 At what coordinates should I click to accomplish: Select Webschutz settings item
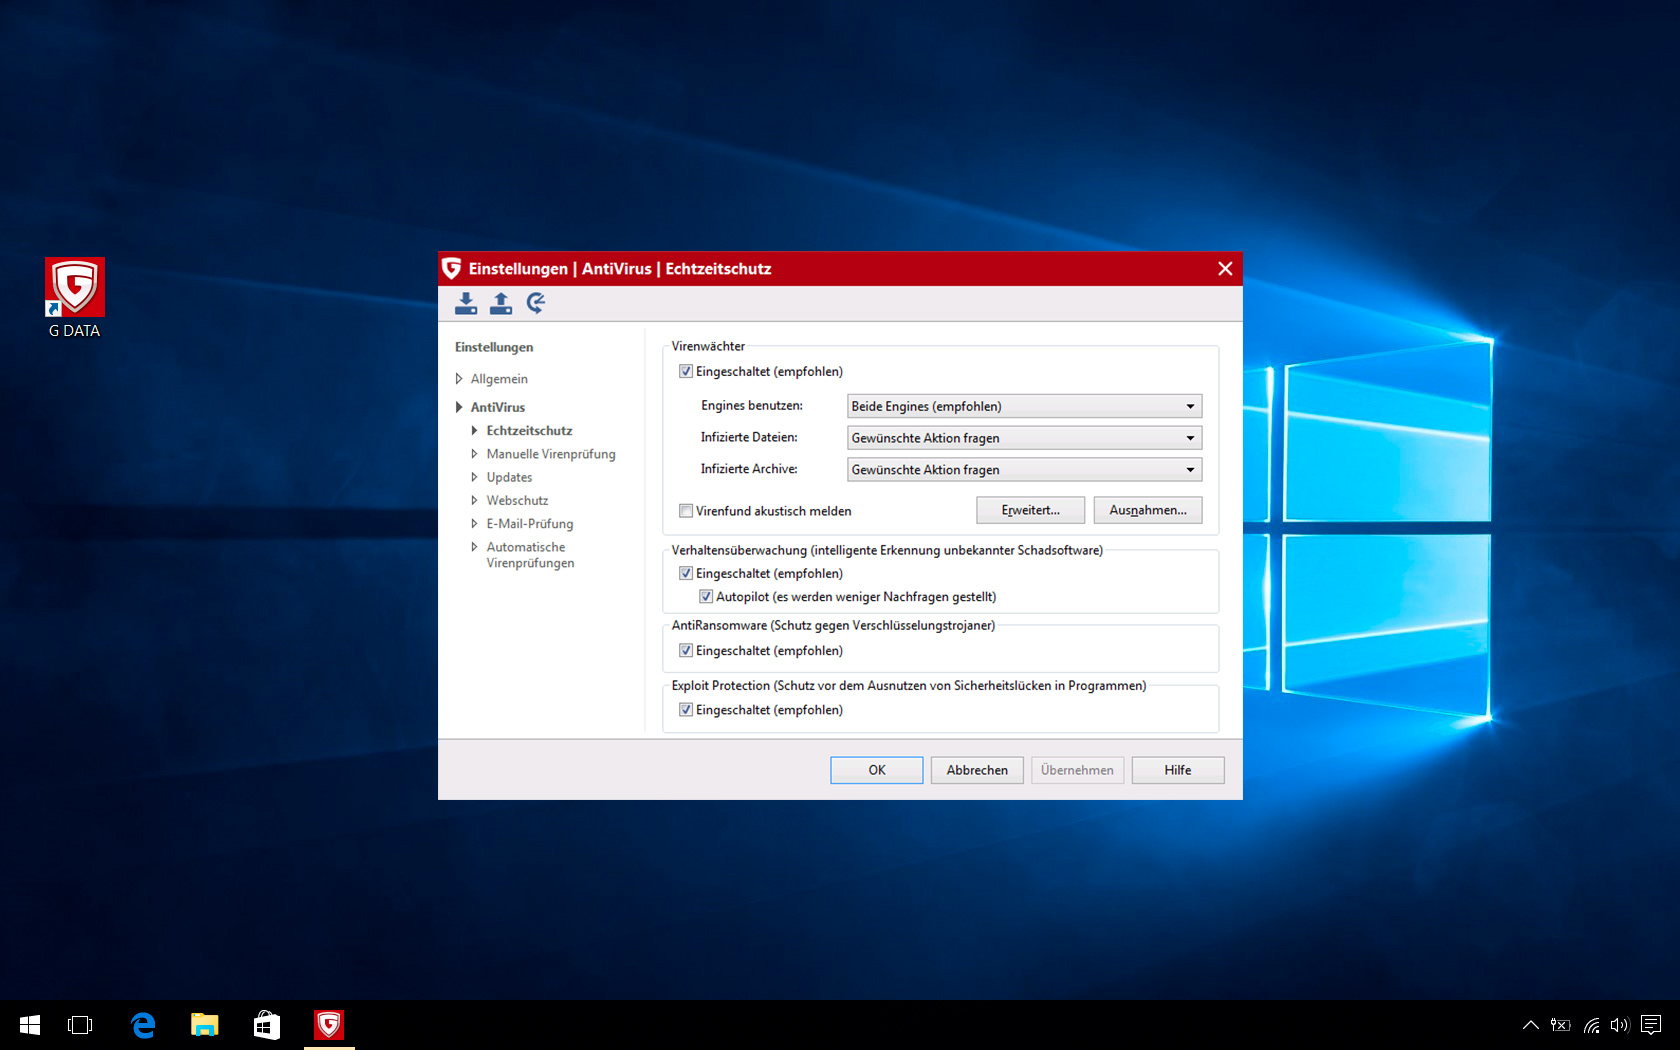coord(517,500)
